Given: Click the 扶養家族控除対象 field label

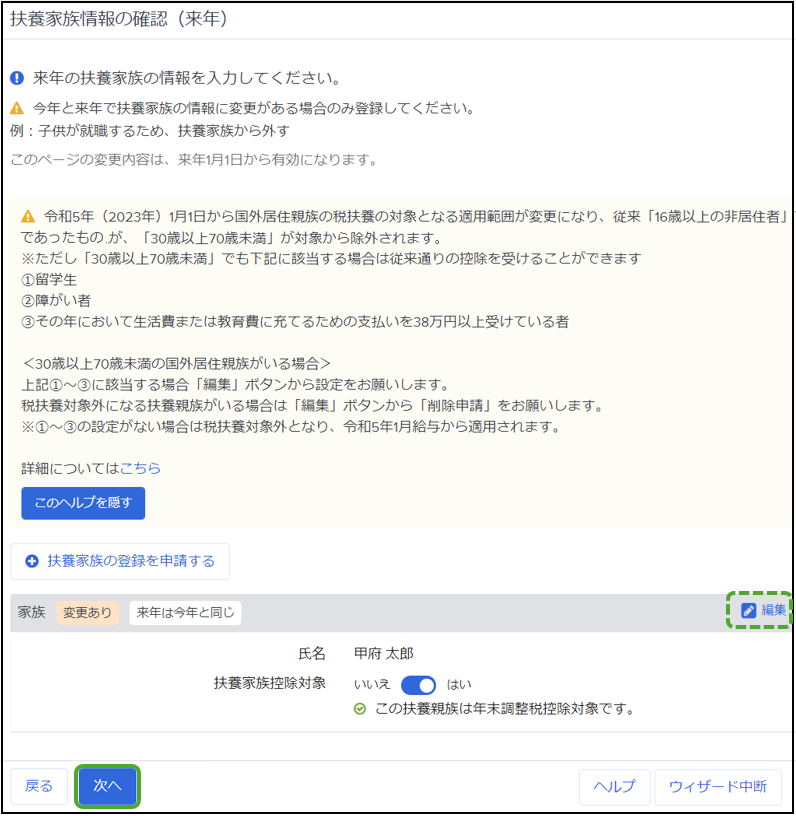Looking at the screenshot, I should 270,683.
